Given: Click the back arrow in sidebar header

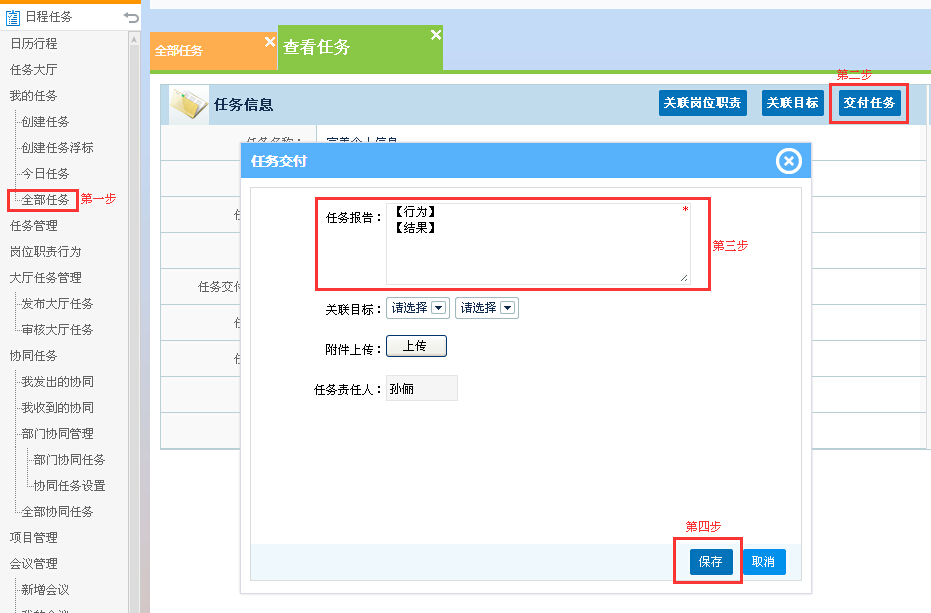Looking at the screenshot, I should coord(131,17).
